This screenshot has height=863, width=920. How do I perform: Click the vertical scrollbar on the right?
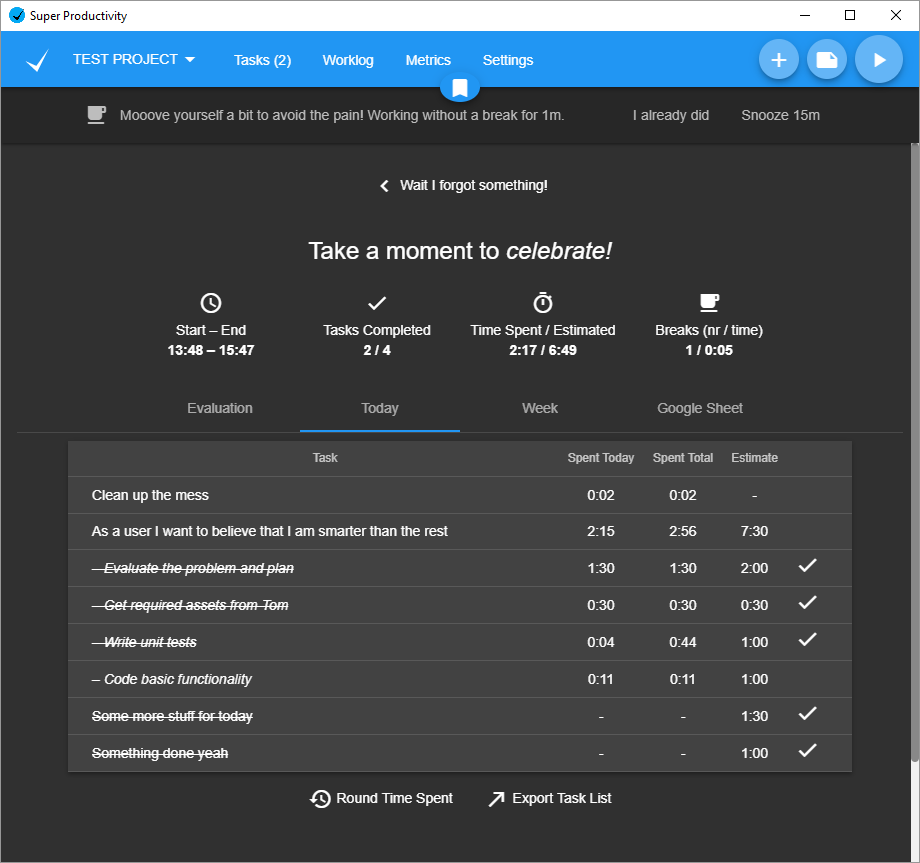[x=914, y=450]
